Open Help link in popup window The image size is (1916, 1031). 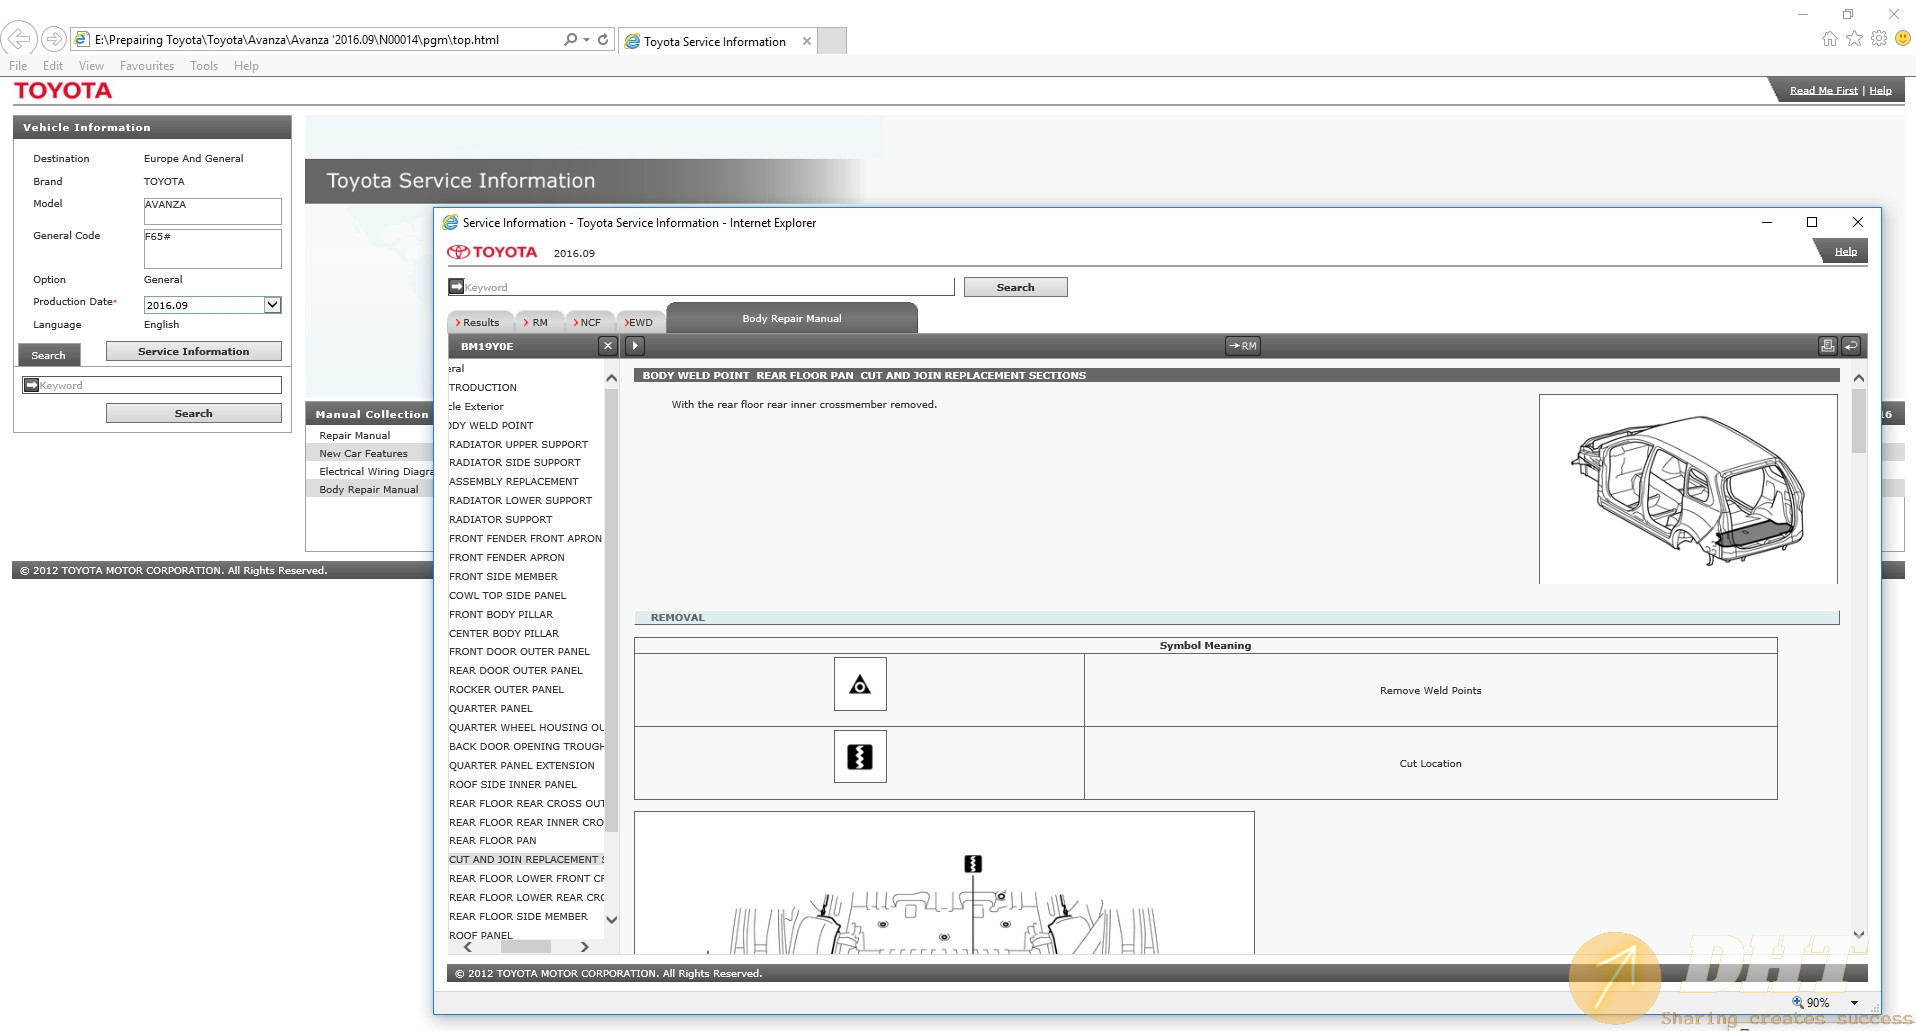1845,252
